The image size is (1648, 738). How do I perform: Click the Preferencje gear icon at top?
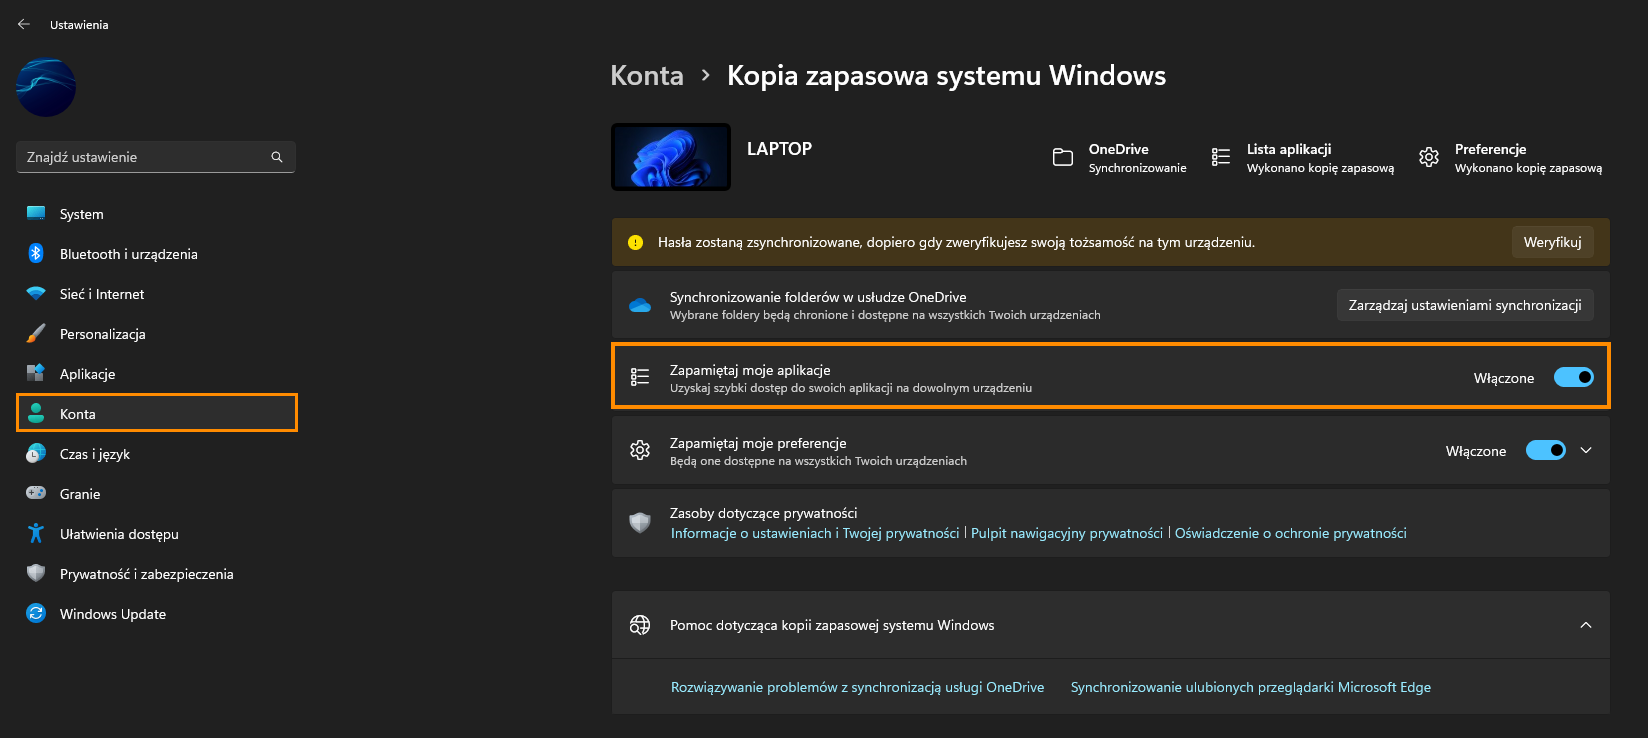coord(1428,157)
